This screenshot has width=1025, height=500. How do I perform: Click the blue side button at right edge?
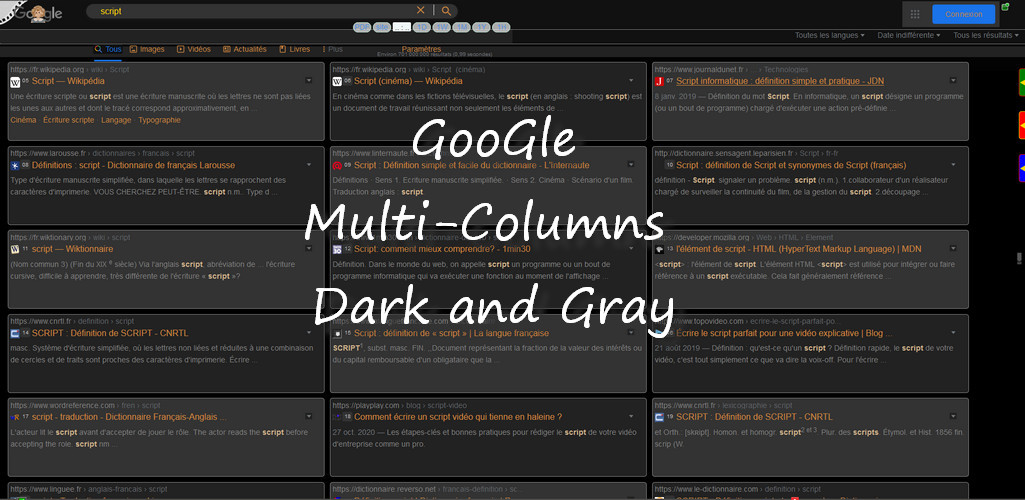coord(1021,168)
